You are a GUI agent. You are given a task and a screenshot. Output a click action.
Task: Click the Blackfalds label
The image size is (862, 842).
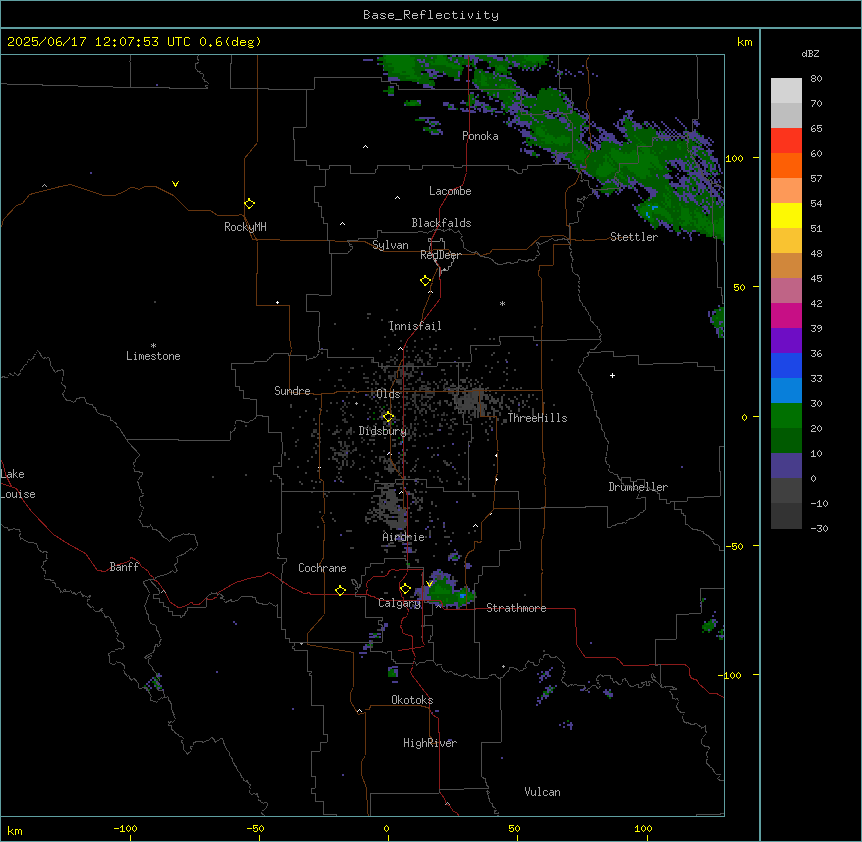click(x=441, y=223)
